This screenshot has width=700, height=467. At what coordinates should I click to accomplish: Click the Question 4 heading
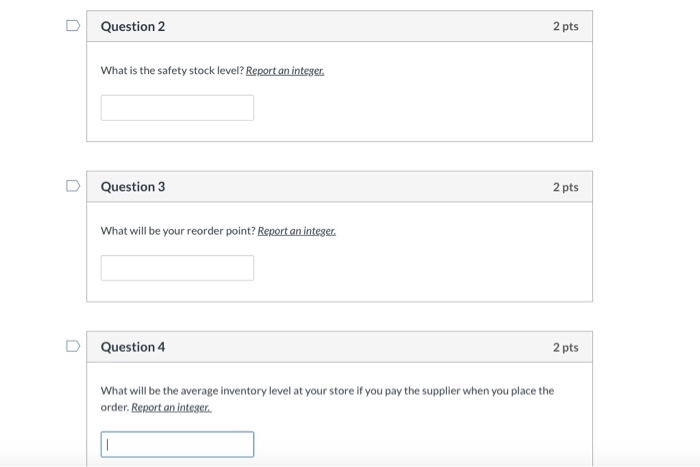click(x=133, y=347)
